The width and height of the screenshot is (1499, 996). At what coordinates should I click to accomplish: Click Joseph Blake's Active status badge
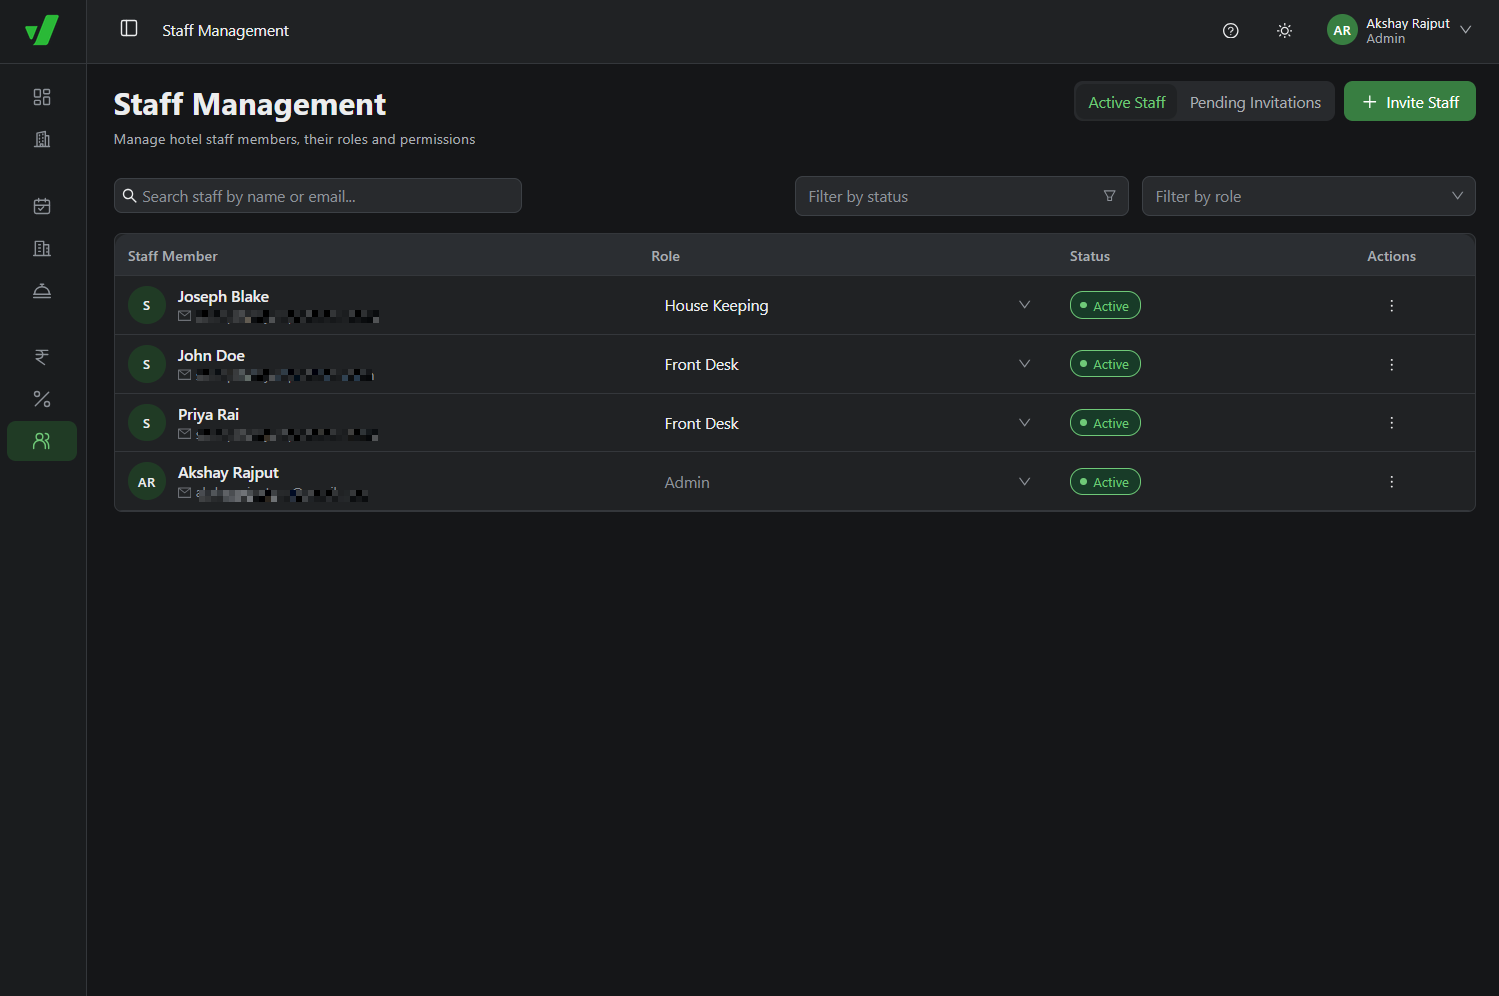coord(1105,305)
